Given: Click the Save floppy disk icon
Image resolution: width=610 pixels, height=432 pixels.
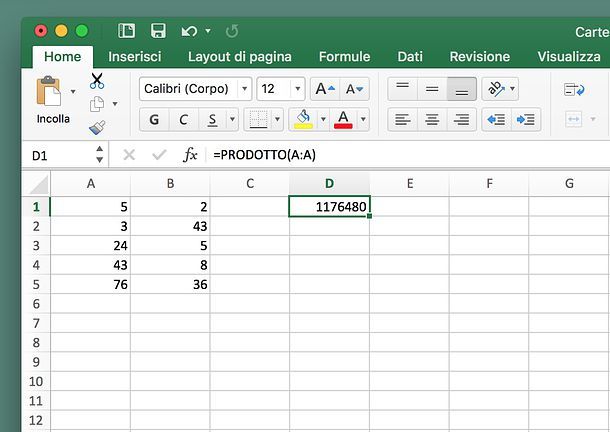Looking at the screenshot, I should coord(158,31).
